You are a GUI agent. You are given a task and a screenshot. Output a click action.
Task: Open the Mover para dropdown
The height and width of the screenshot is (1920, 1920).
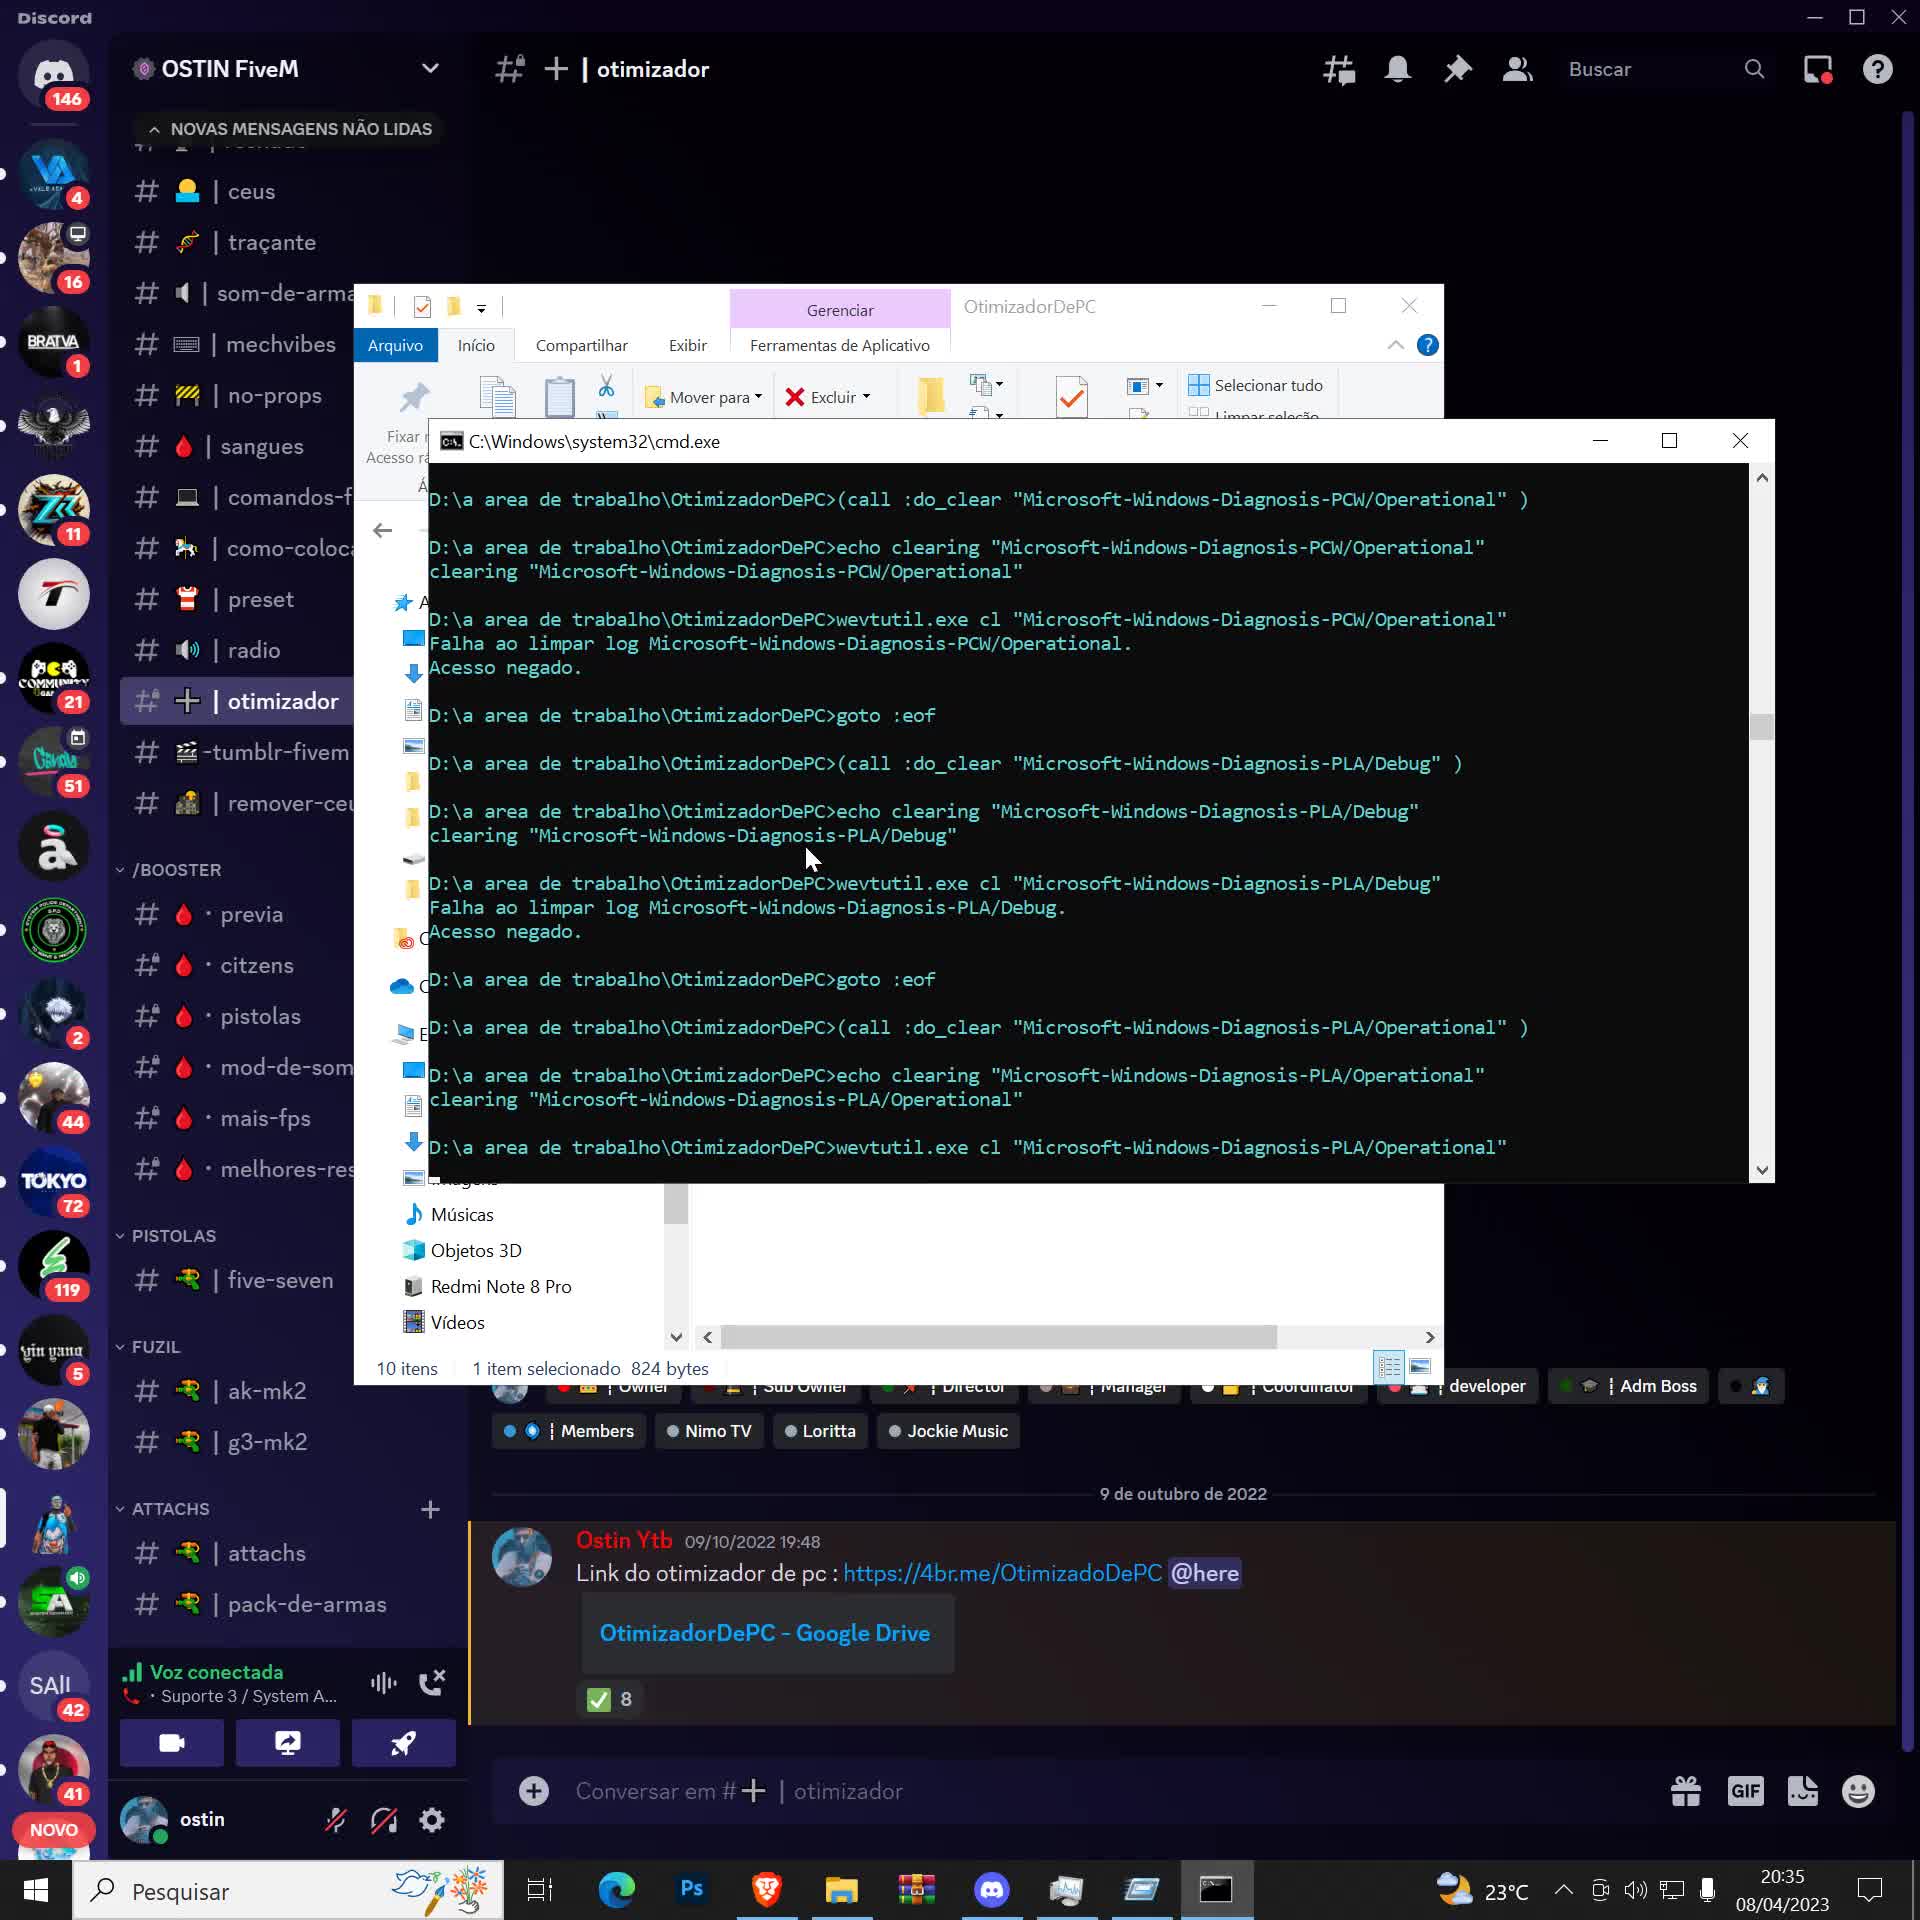[x=757, y=396]
